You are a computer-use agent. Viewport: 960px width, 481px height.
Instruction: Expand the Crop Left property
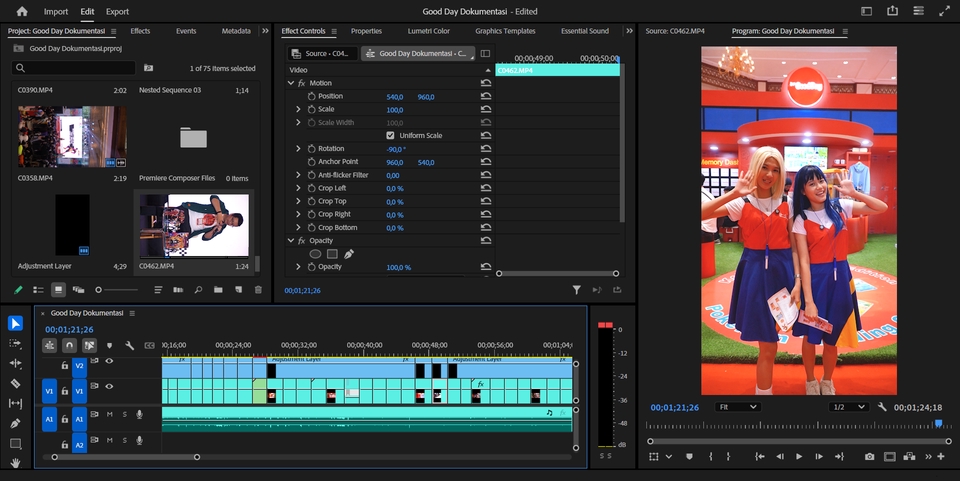tap(298, 188)
